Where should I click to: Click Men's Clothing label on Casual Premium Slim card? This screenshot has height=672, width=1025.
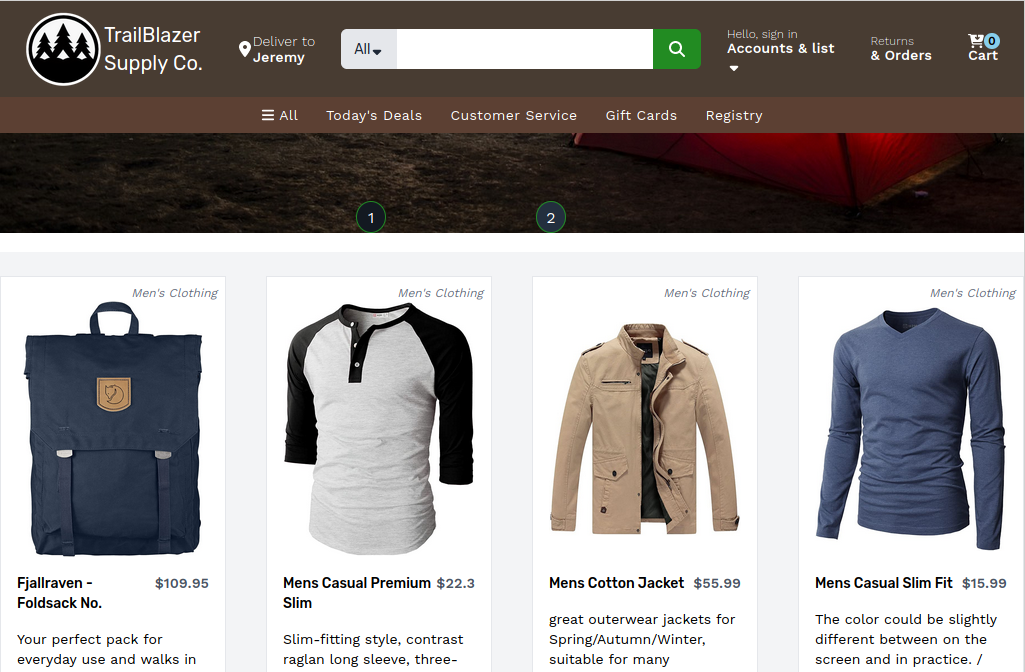coord(441,293)
